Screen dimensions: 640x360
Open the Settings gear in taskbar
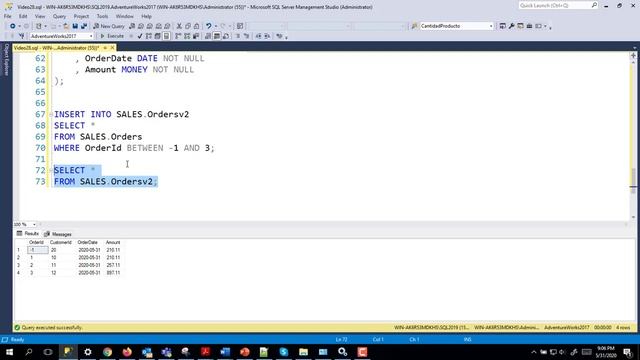pyautogui.click(x=88, y=352)
